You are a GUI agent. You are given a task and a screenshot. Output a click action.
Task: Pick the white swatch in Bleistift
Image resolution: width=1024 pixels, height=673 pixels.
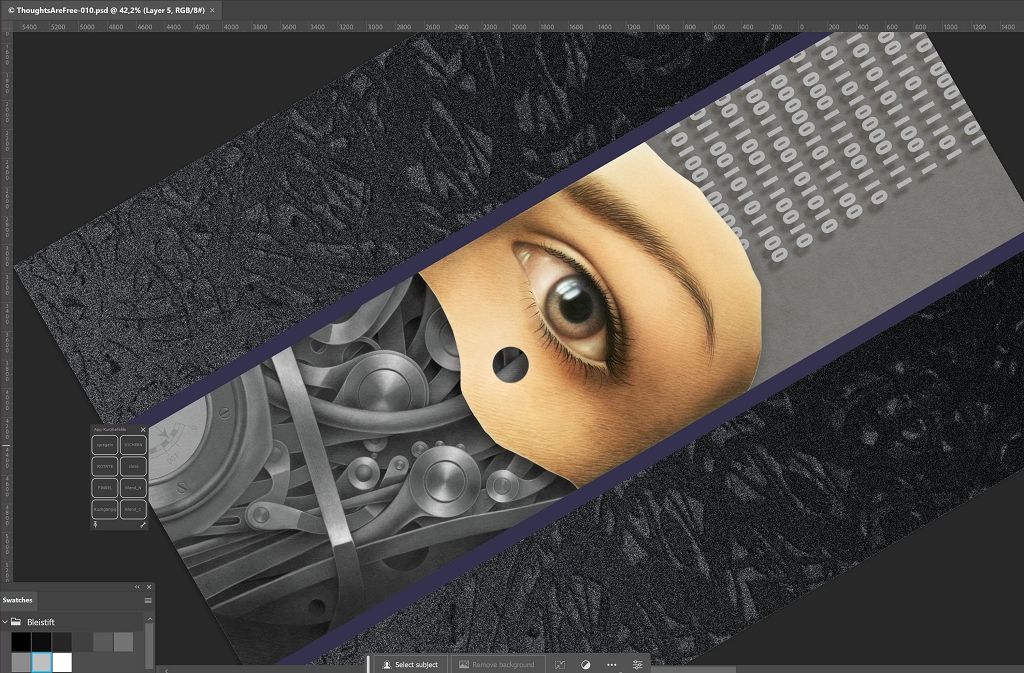point(62,663)
